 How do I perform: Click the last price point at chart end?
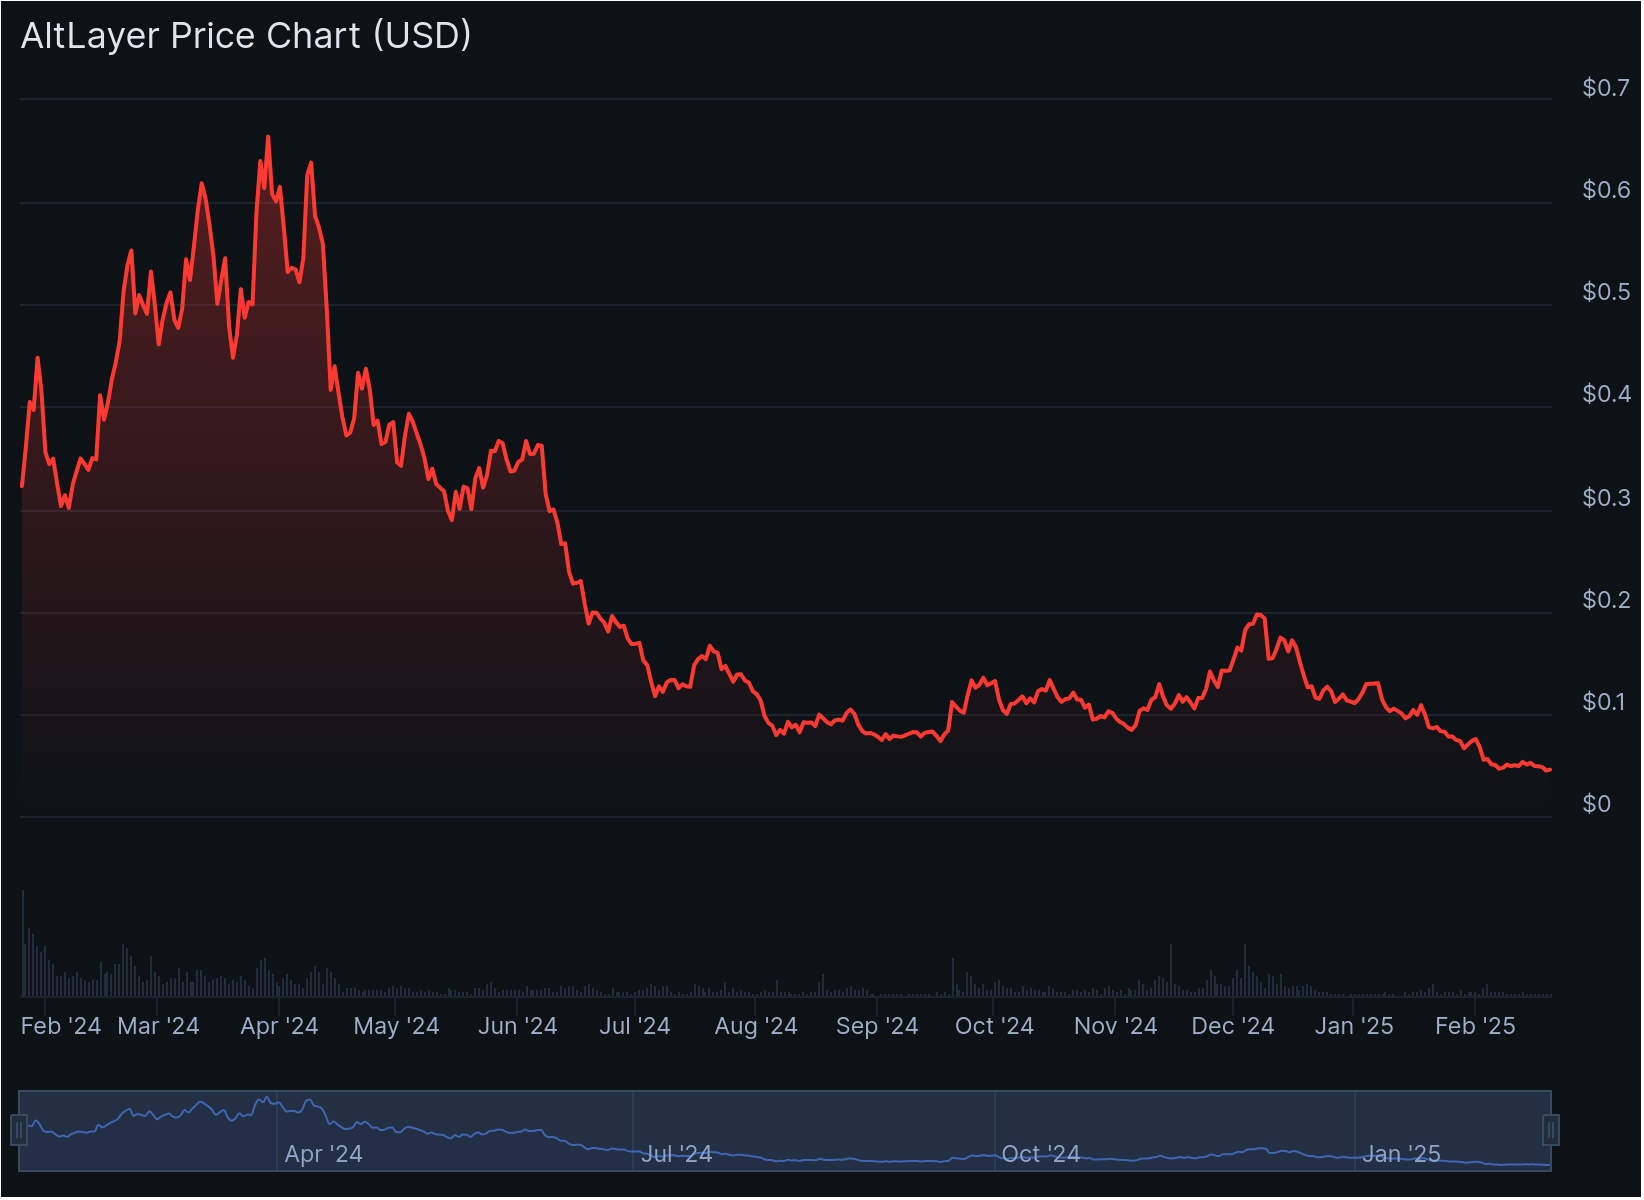(x=1549, y=769)
